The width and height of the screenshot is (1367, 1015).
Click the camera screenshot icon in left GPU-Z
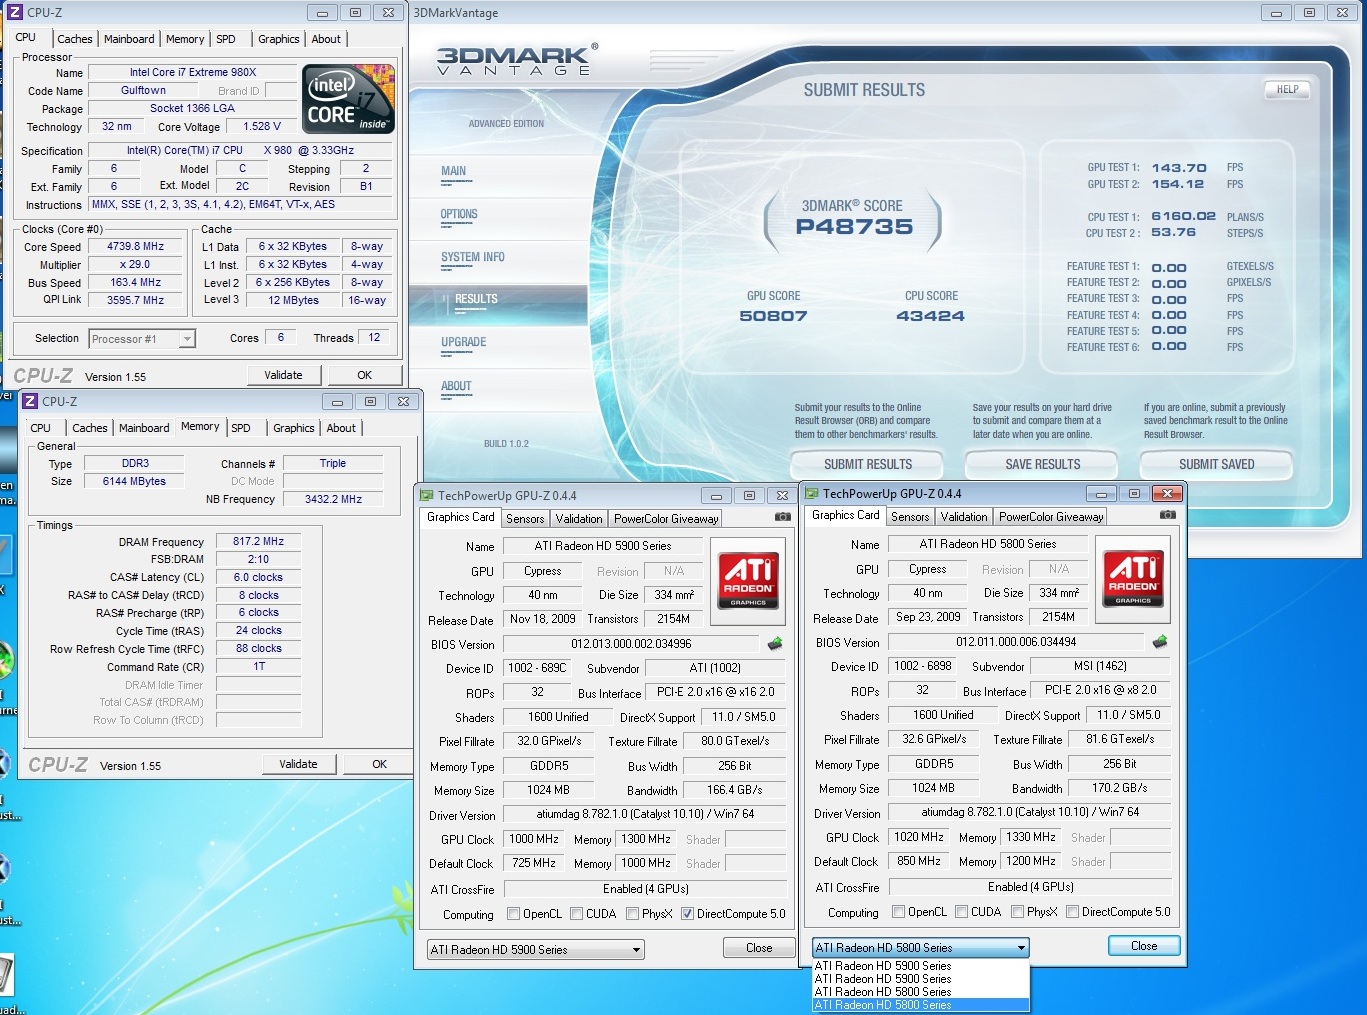click(x=783, y=517)
